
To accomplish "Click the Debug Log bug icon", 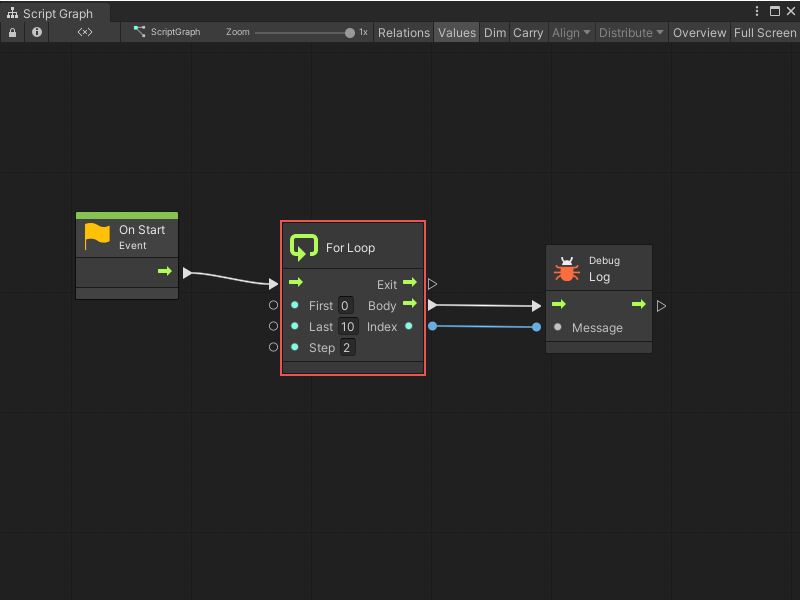I will click(x=567, y=267).
